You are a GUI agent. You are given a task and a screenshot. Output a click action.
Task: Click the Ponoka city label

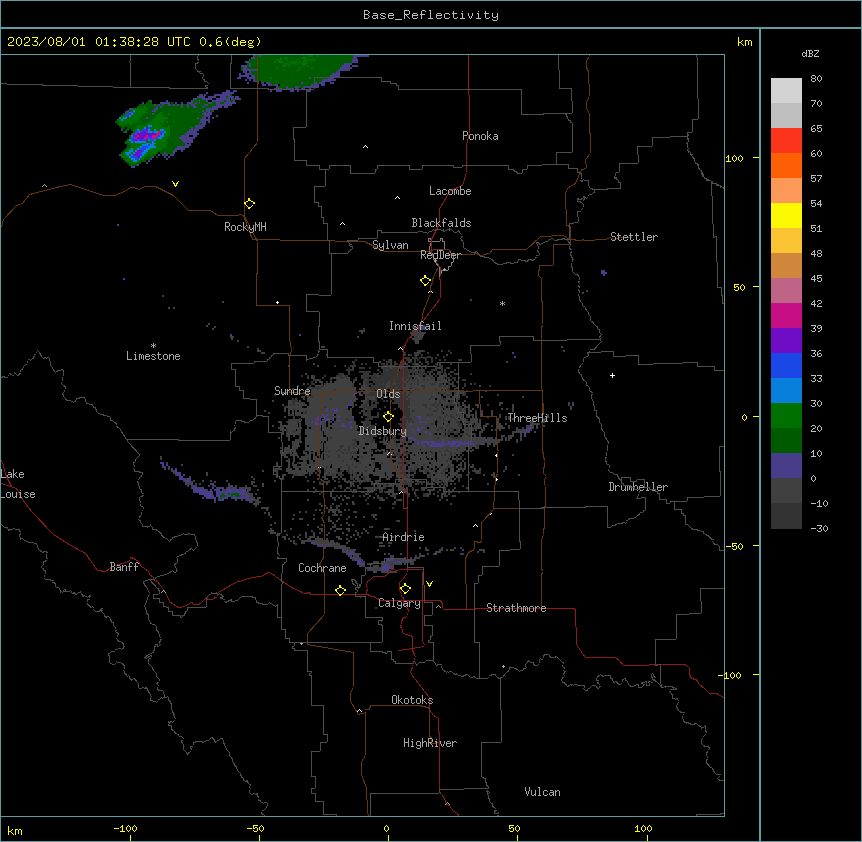480,136
